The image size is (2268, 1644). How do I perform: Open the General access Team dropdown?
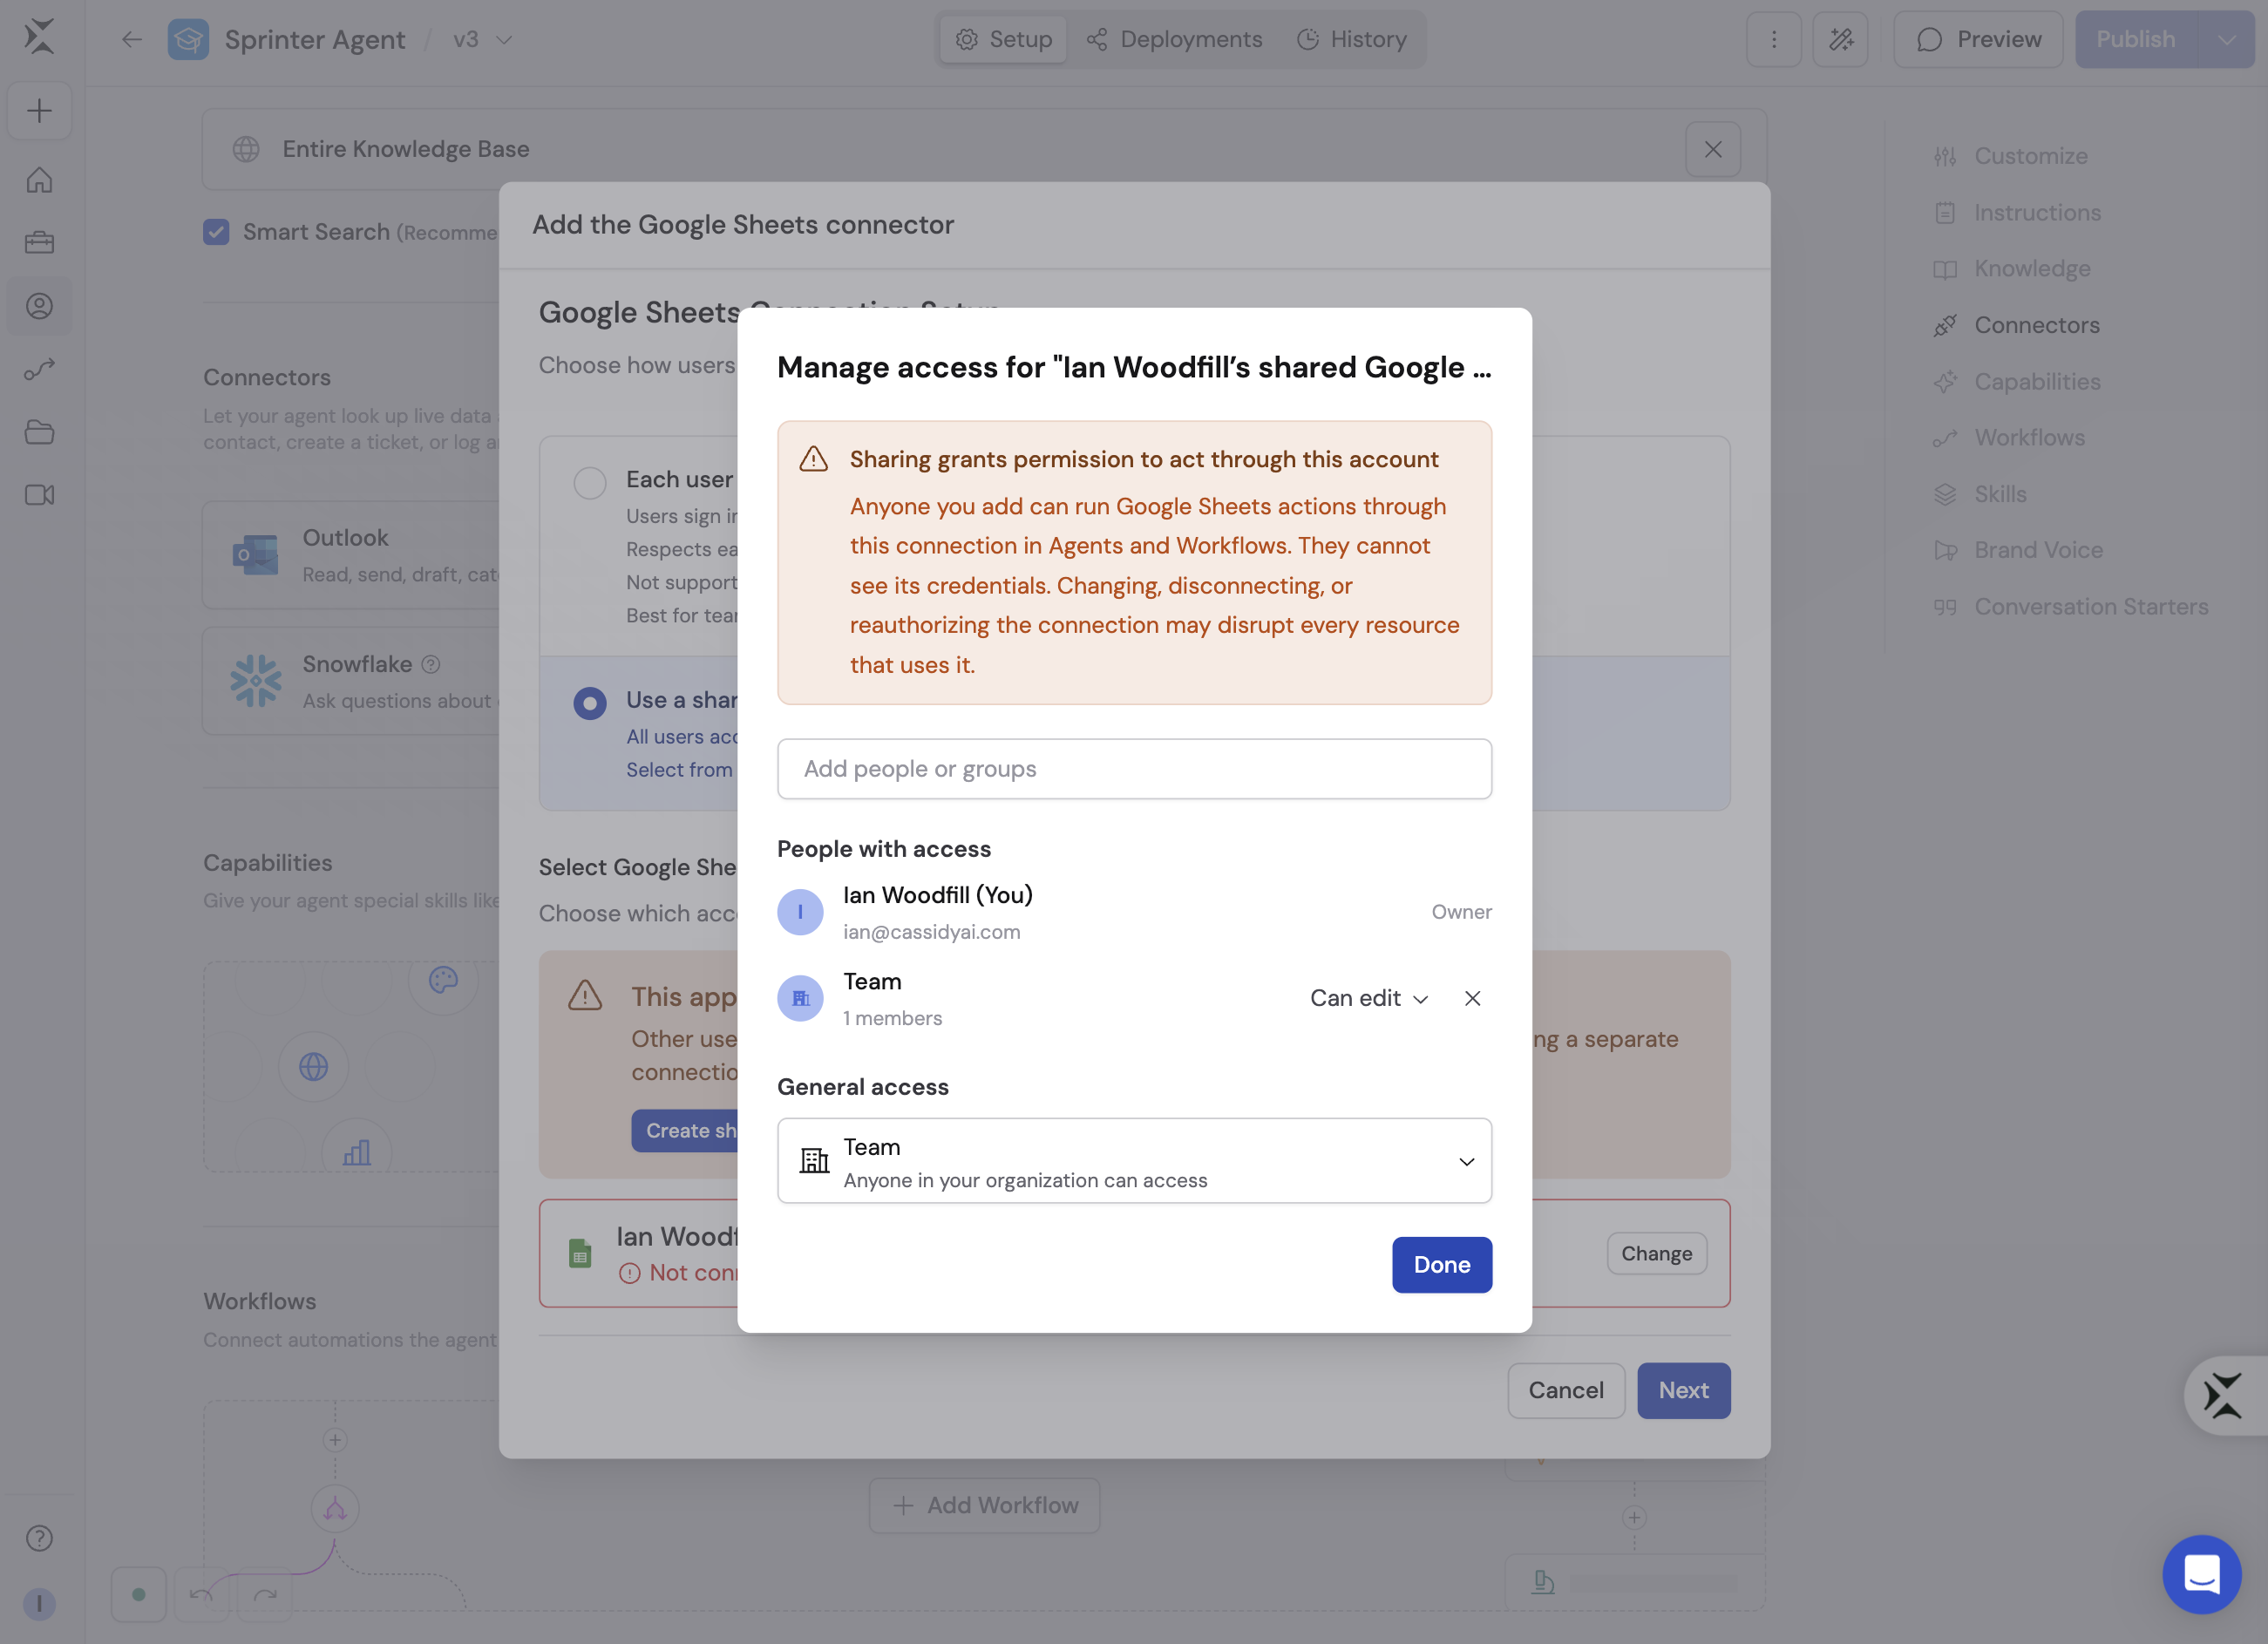(1134, 1160)
